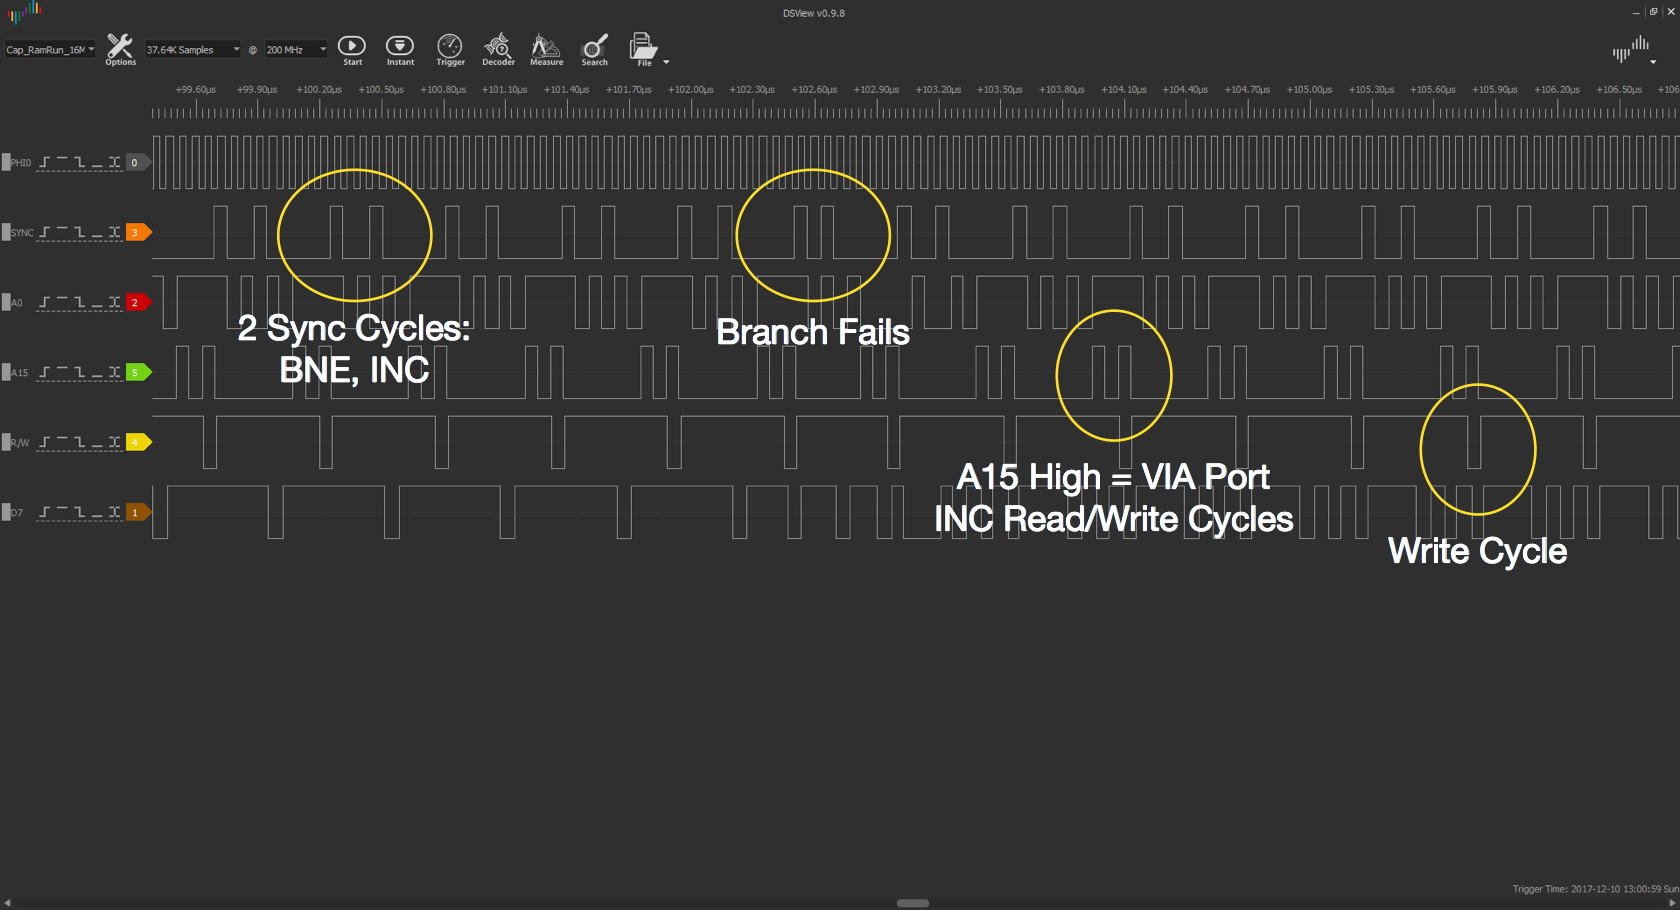Click the File folder icon

642,48
